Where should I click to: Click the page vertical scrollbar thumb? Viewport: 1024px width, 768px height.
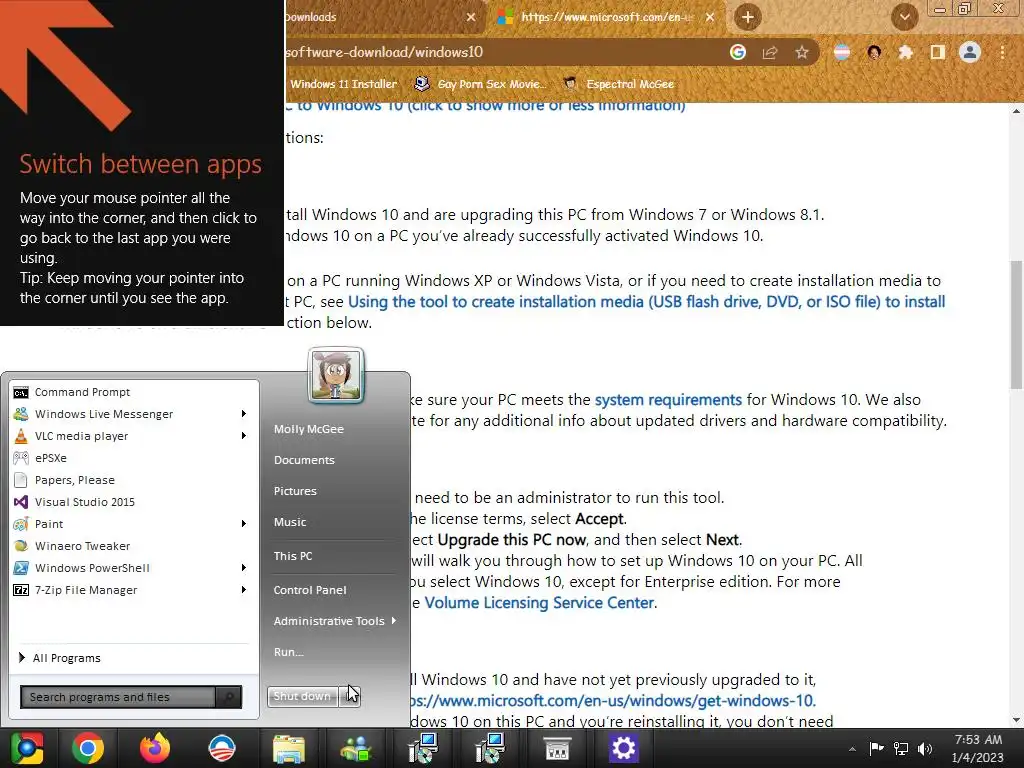[1016, 325]
